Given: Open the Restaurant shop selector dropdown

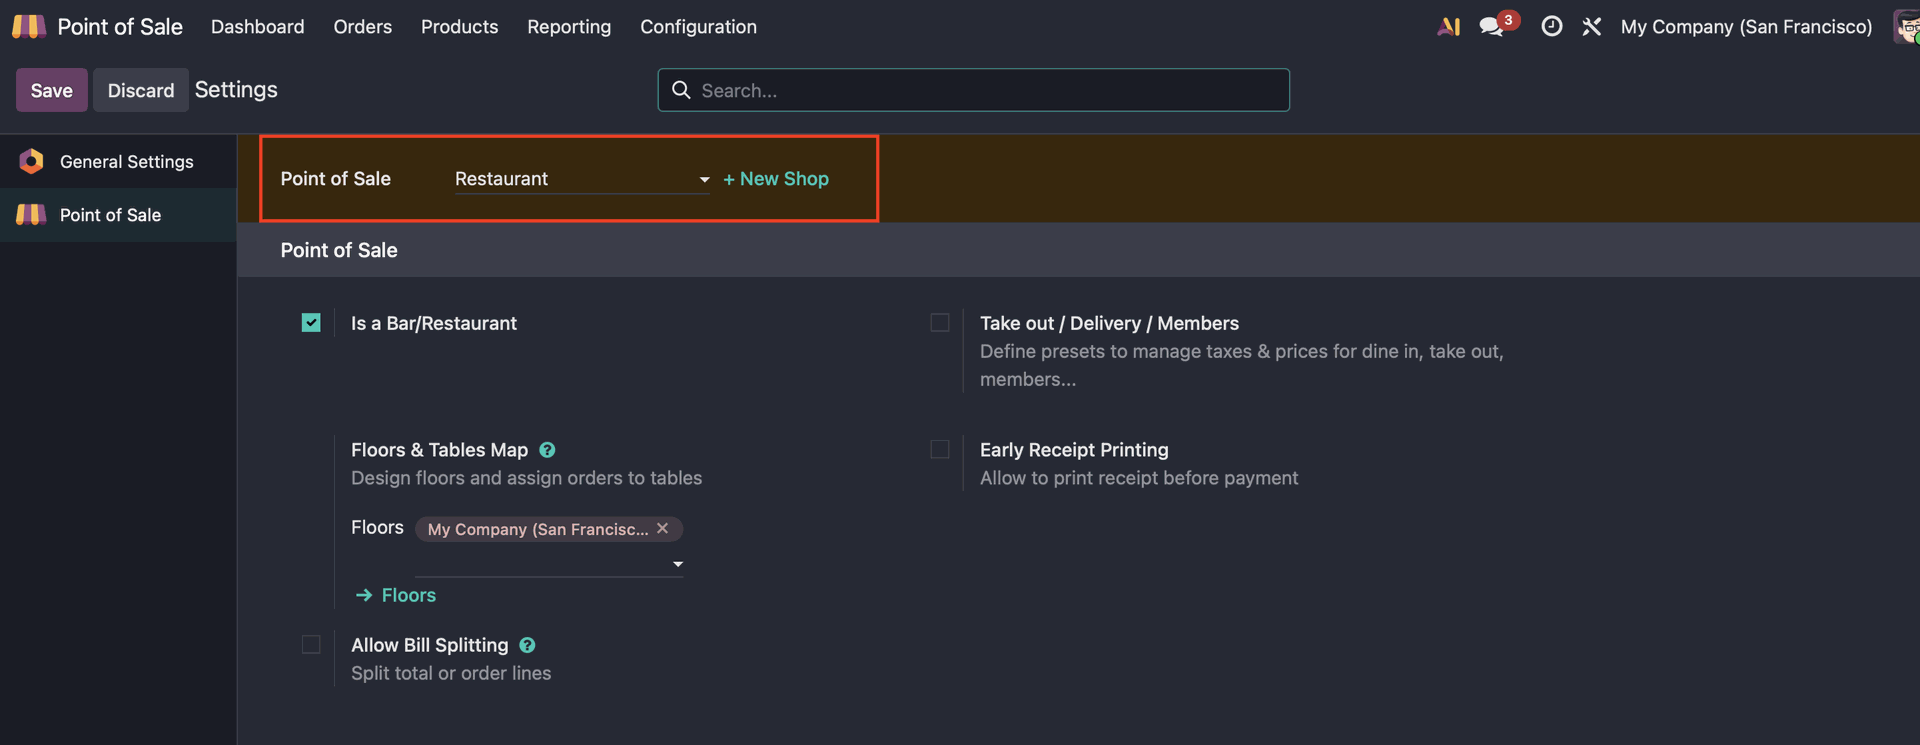Looking at the screenshot, I should coord(581,179).
